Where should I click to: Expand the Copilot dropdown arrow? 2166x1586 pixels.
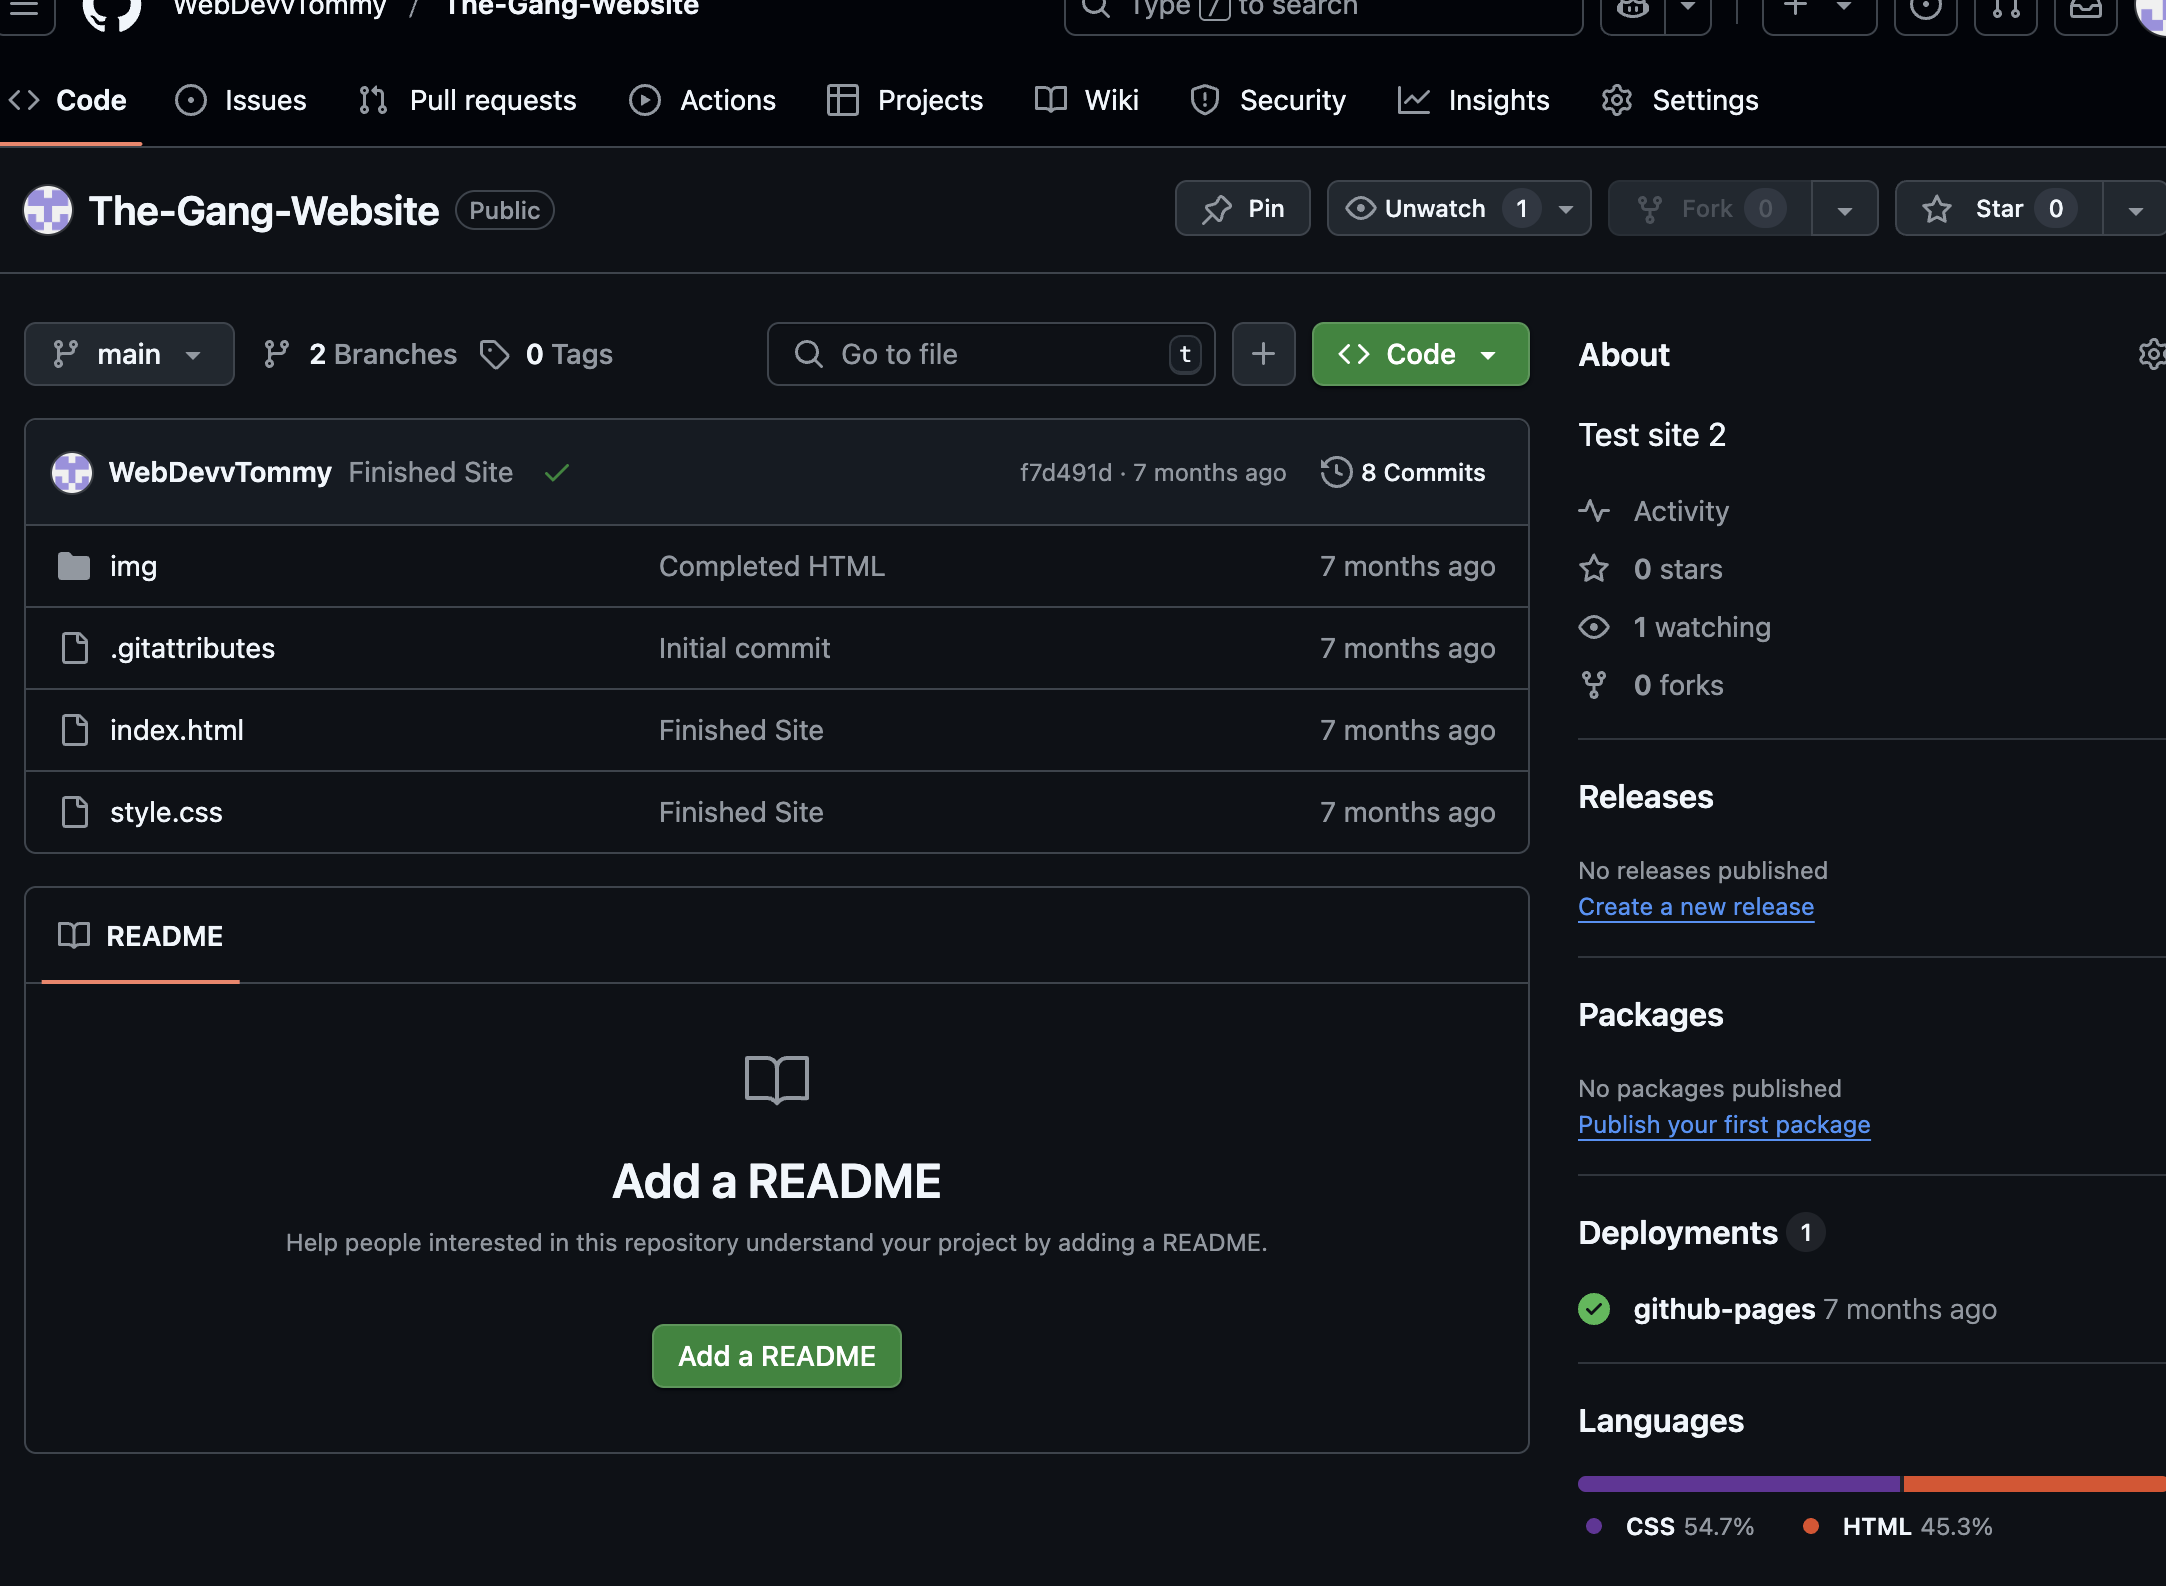click(1688, 10)
